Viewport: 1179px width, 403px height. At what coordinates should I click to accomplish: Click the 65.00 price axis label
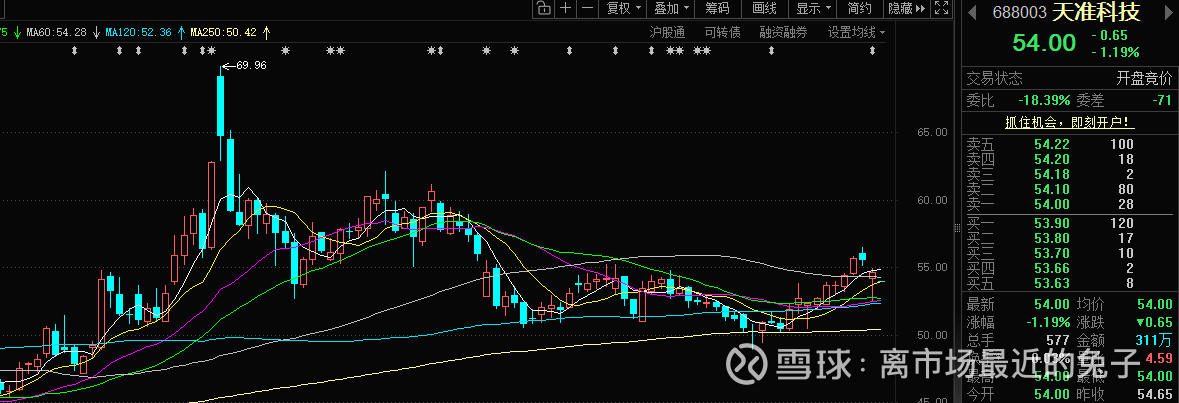point(932,132)
